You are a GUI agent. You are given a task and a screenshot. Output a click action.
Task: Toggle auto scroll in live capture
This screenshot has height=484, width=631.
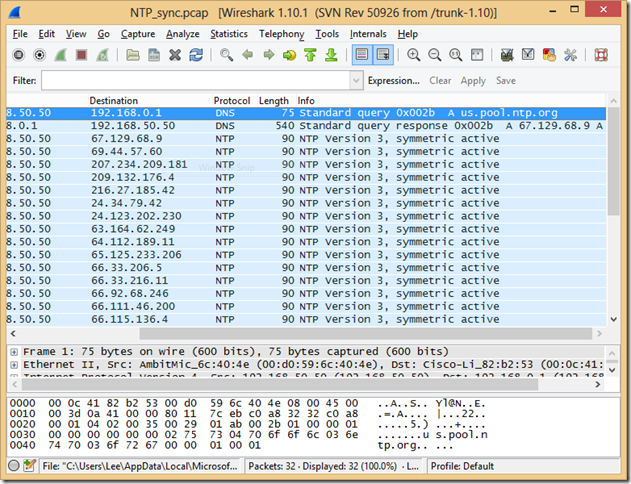click(383, 55)
